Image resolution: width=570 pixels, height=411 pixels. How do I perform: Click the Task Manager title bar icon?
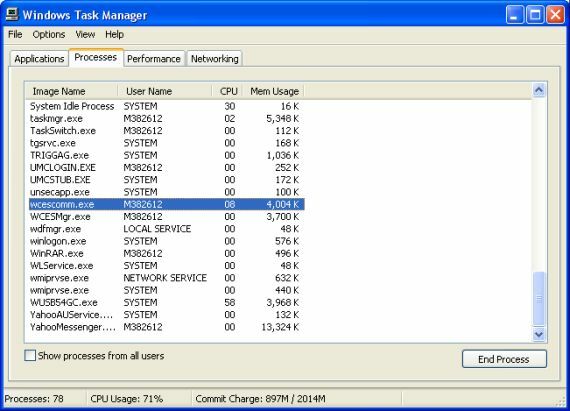coord(12,14)
